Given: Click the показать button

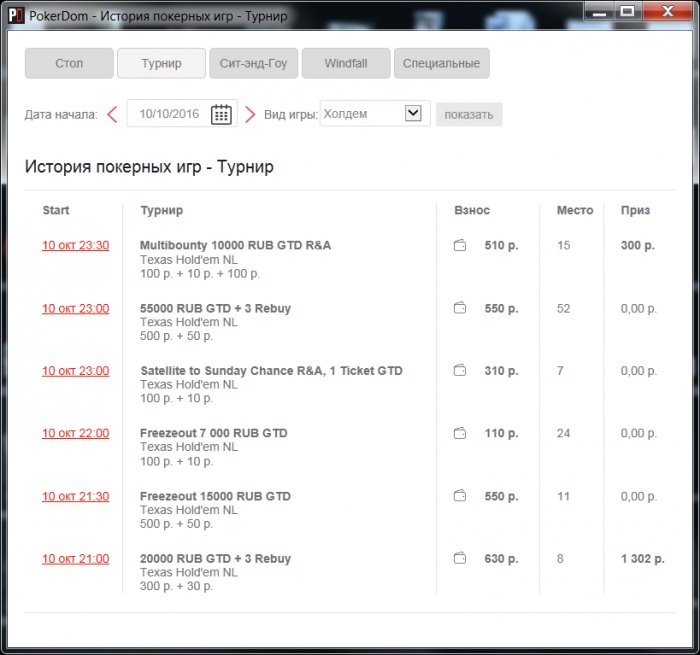Looking at the screenshot, I should (x=469, y=115).
